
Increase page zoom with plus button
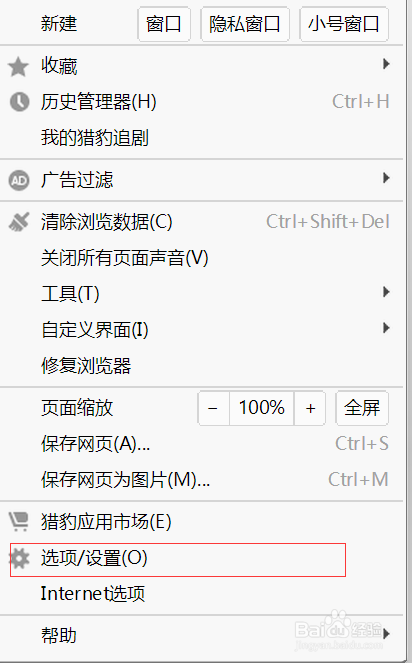click(310, 408)
